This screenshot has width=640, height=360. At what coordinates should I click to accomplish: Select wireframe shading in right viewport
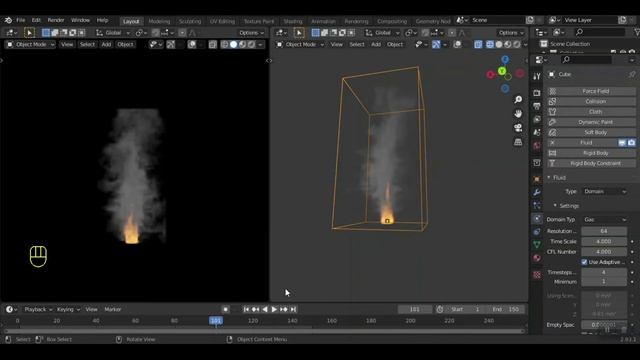pos(490,44)
